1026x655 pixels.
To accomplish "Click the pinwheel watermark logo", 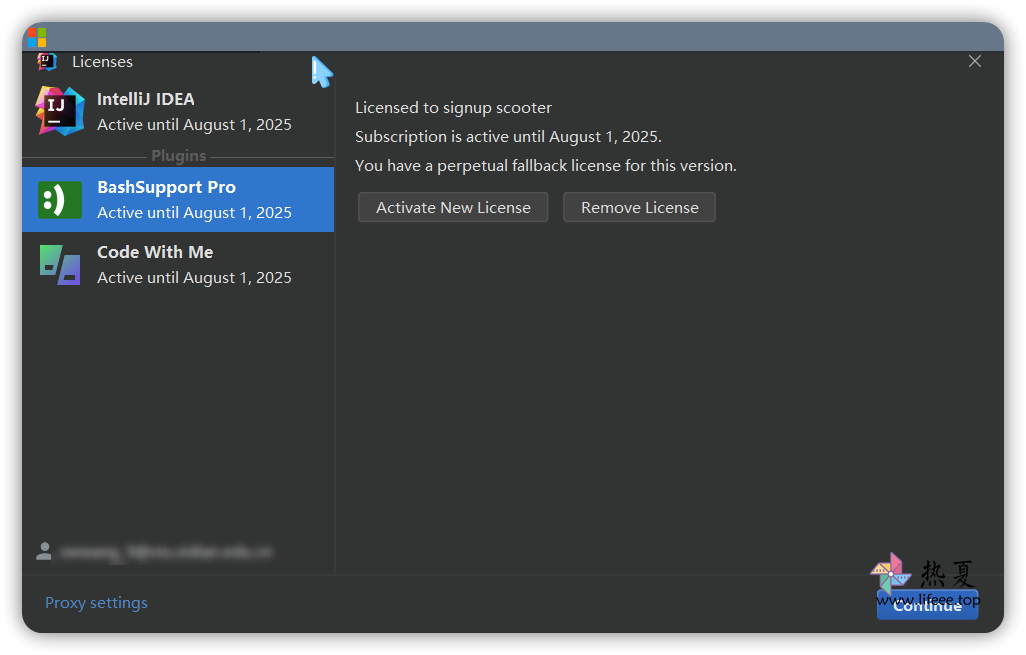I will (889, 573).
